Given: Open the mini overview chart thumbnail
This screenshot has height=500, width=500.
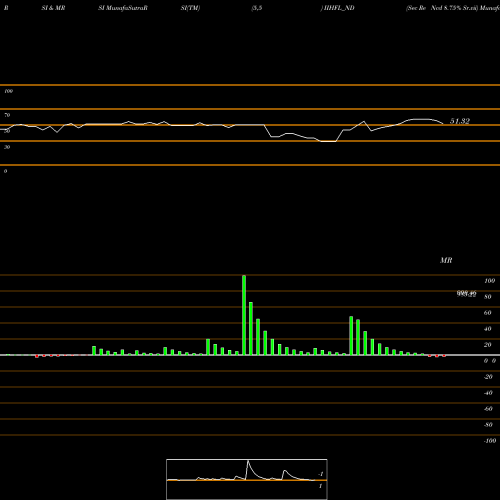Looking at the screenshot, I should [247, 479].
